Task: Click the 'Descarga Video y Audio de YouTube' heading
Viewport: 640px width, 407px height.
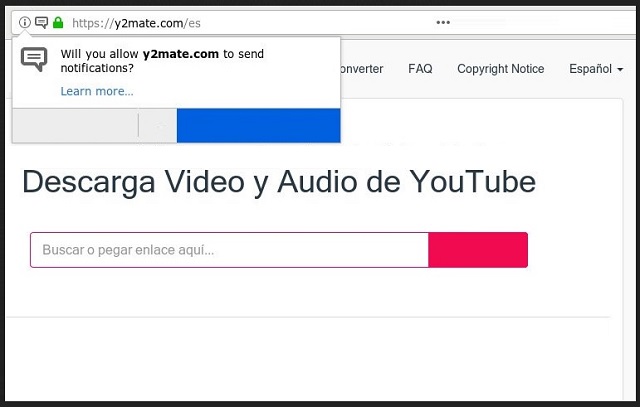Action: [x=279, y=182]
